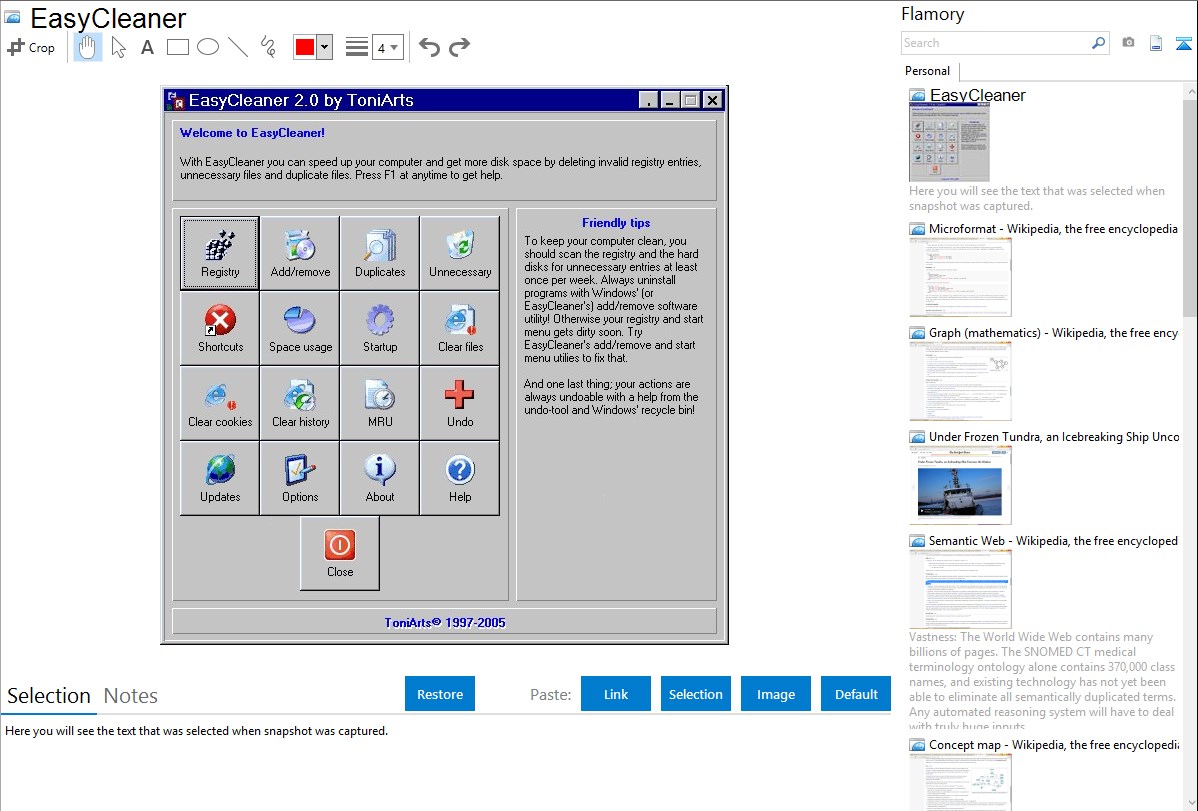Click the camera snapshot icon
The height and width of the screenshot is (811, 1198).
click(x=1128, y=43)
